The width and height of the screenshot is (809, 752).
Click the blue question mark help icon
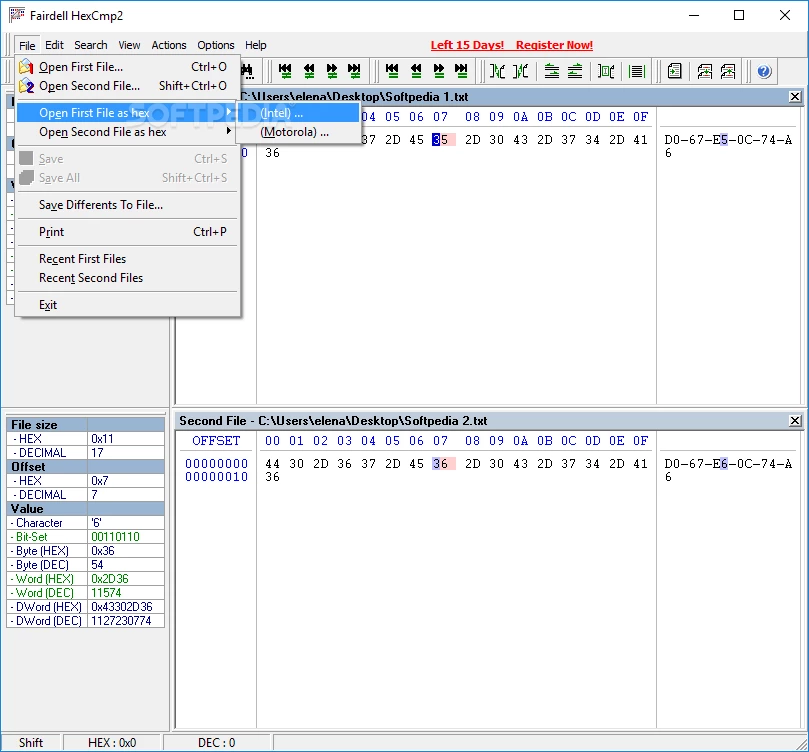pos(764,71)
